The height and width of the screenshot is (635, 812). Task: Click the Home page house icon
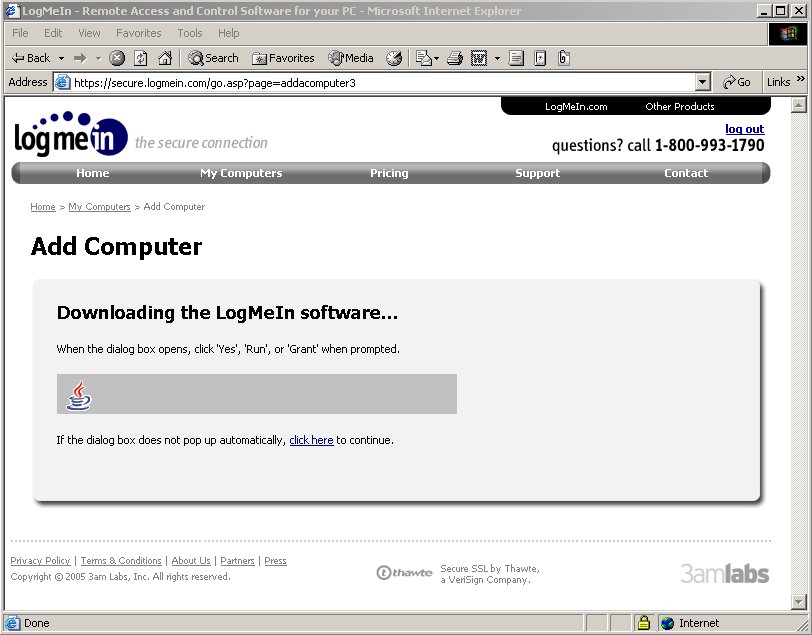pyautogui.click(x=165, y=58)
